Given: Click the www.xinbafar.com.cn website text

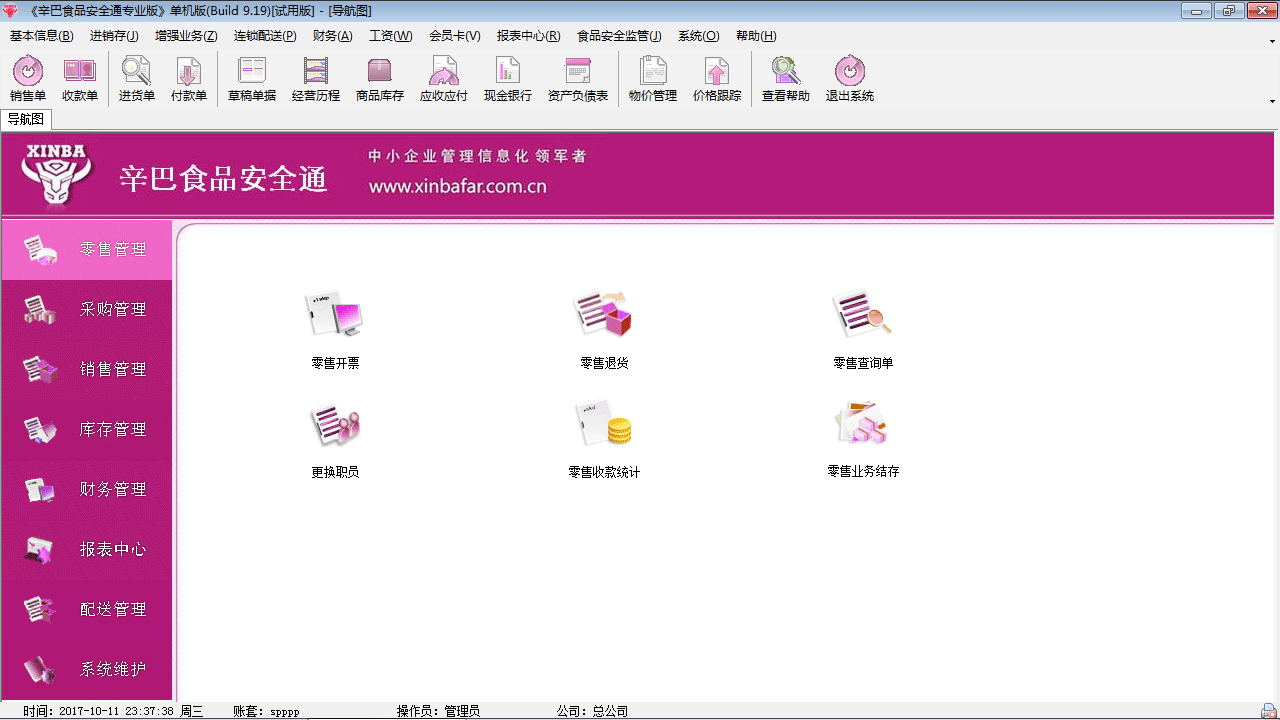Looking at the screenshot, I should click(x=457, y=186).
